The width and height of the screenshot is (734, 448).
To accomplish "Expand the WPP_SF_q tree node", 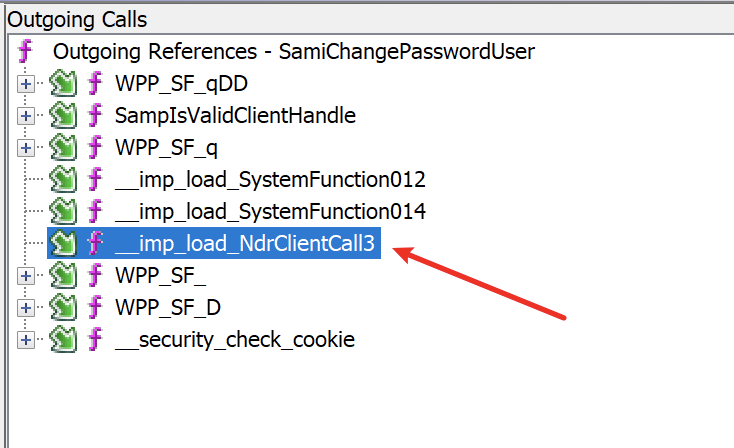I will (x=26, y=148).
